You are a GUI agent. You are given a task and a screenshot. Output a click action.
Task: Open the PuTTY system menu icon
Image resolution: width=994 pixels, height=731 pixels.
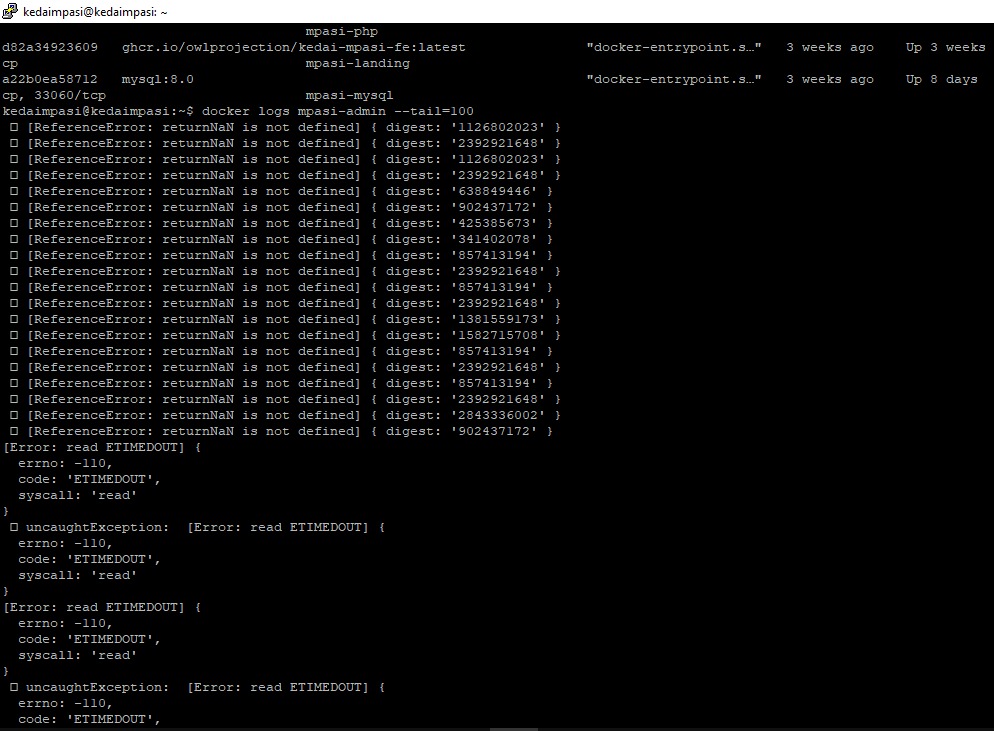(x=9, y=11)
